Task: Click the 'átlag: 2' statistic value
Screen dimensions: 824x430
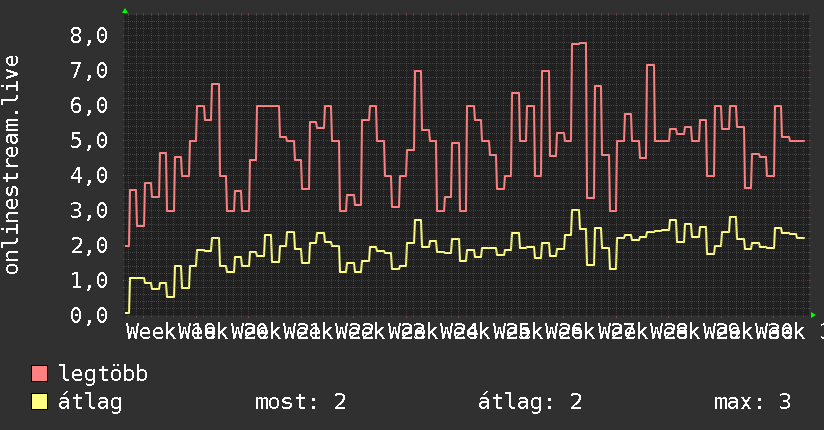Action: [x=530, y=402]
